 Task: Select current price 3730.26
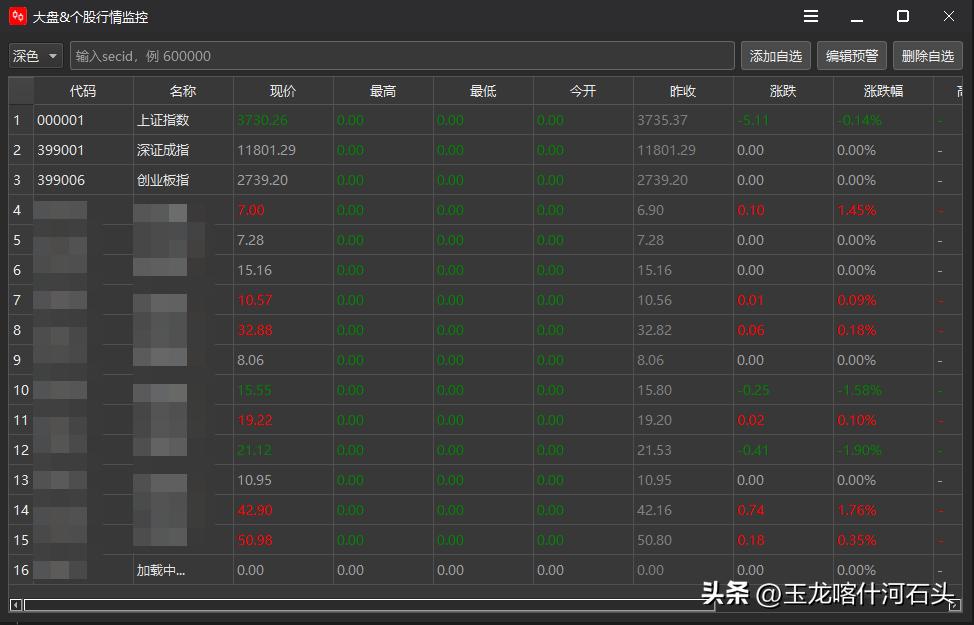pos(283,120)
